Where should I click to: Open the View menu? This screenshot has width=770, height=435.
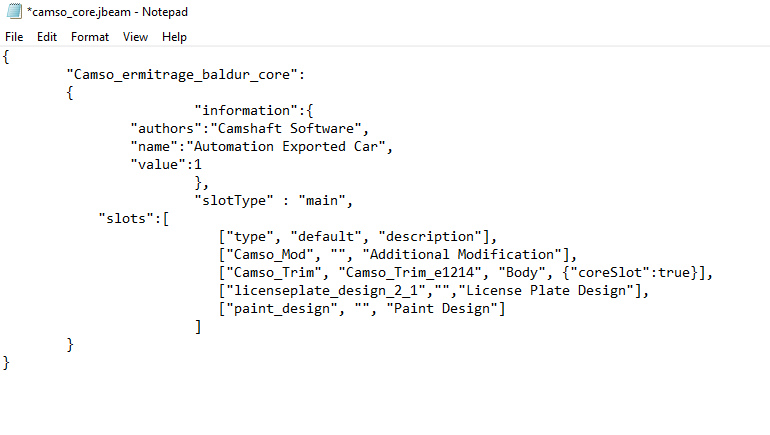(x=135, y=37)
